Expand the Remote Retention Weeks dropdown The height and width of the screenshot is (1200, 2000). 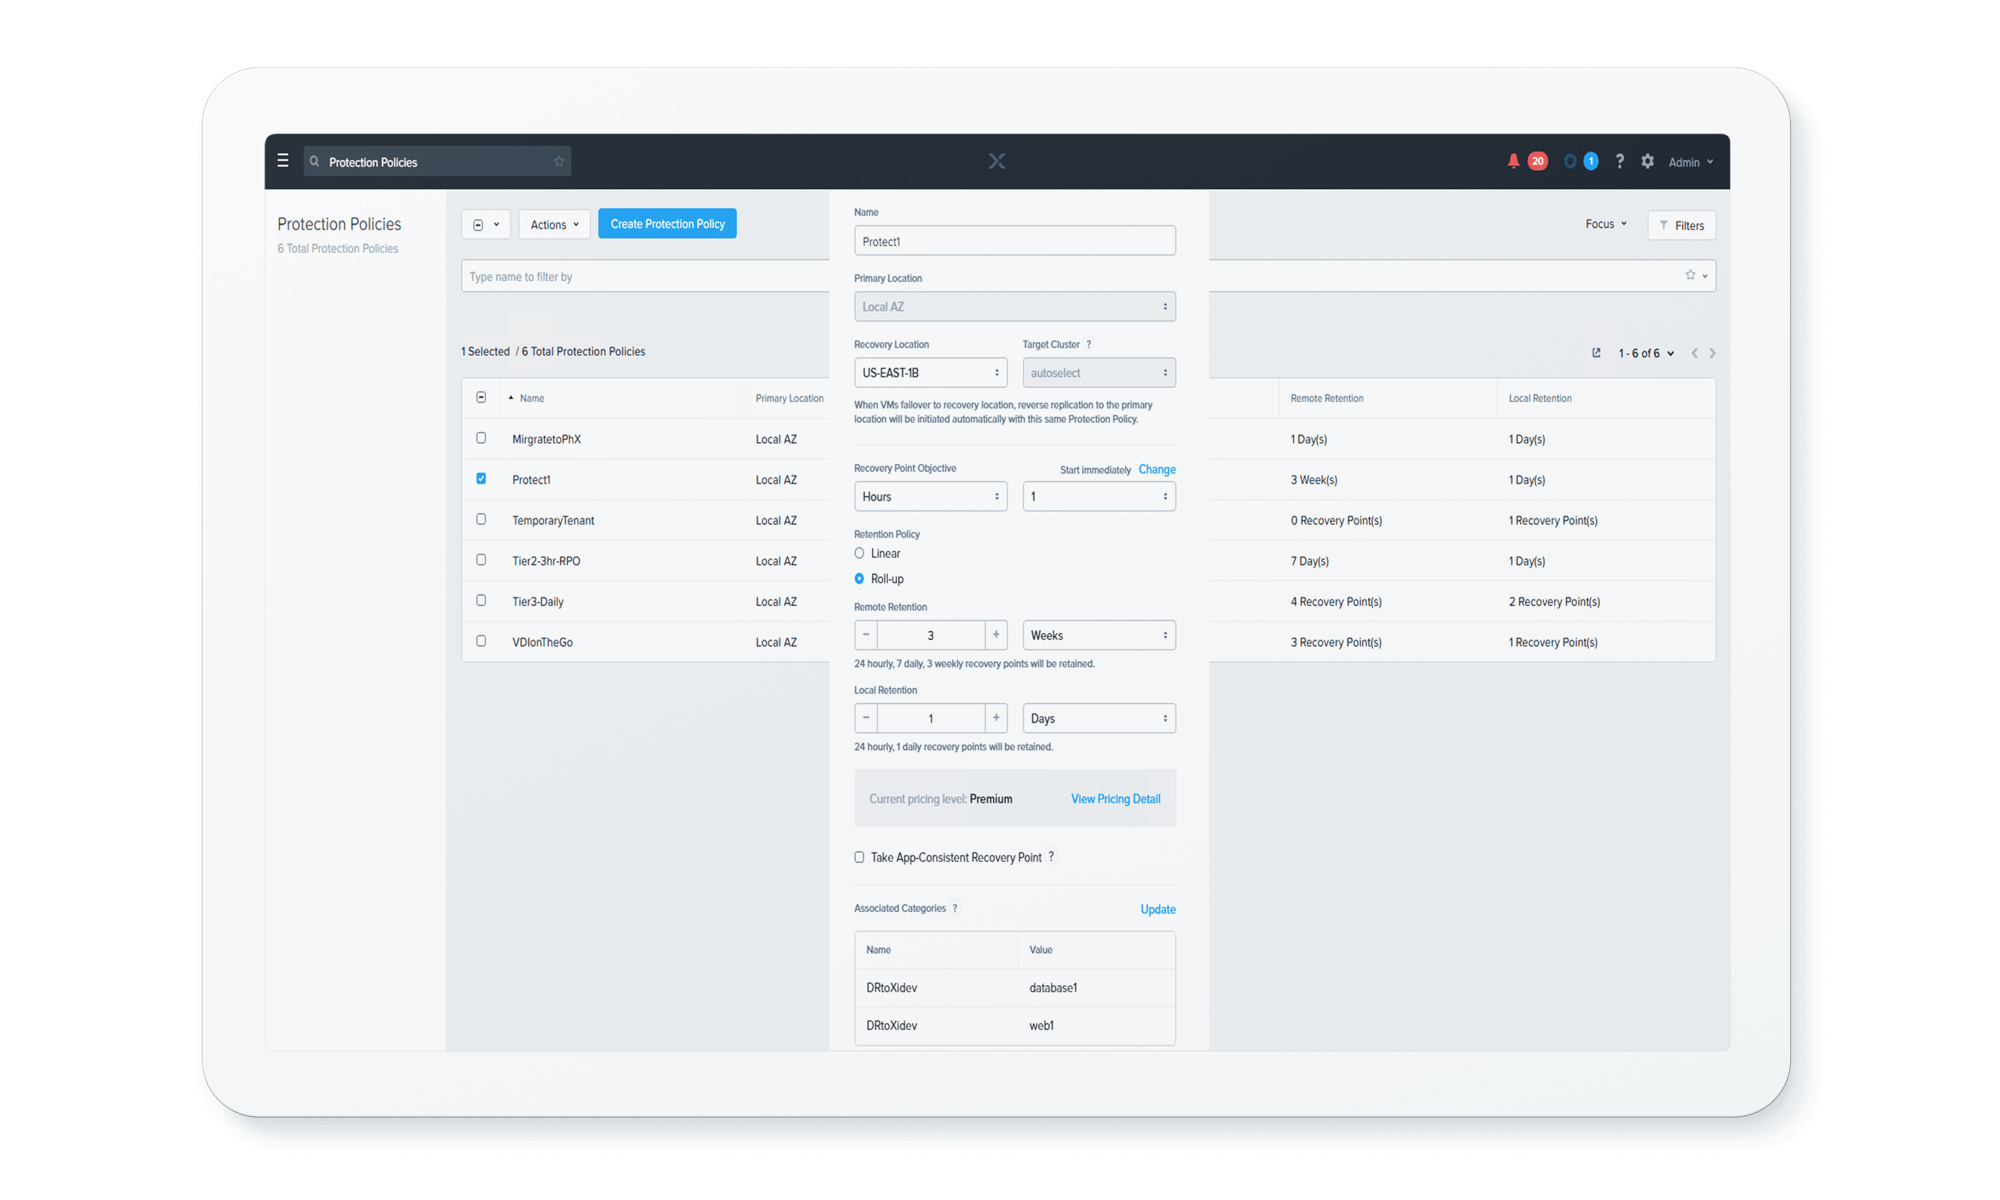click(1098, 635)
